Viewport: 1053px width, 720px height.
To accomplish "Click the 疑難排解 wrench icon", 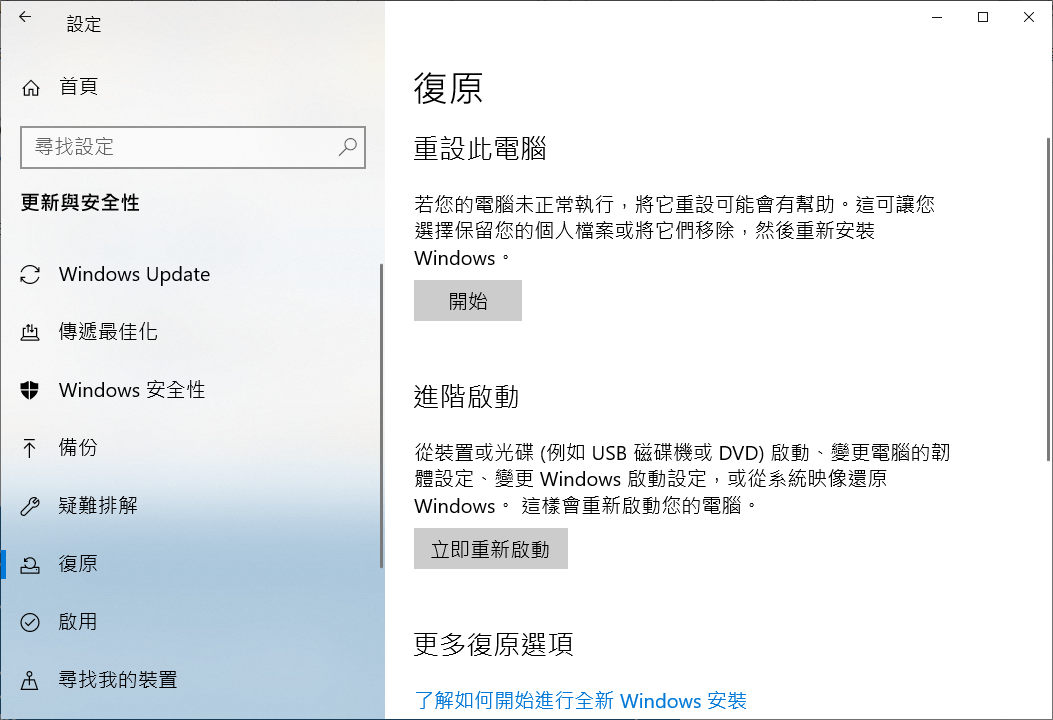I will [x=30, y=506].
